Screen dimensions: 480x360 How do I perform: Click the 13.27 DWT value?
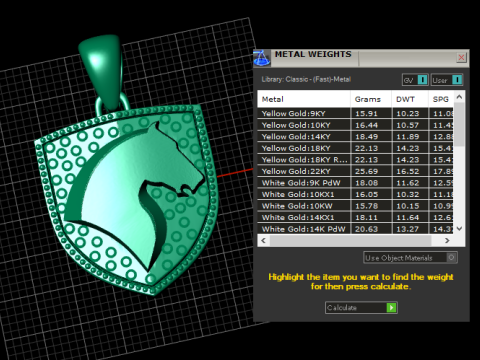click(408, 229)
